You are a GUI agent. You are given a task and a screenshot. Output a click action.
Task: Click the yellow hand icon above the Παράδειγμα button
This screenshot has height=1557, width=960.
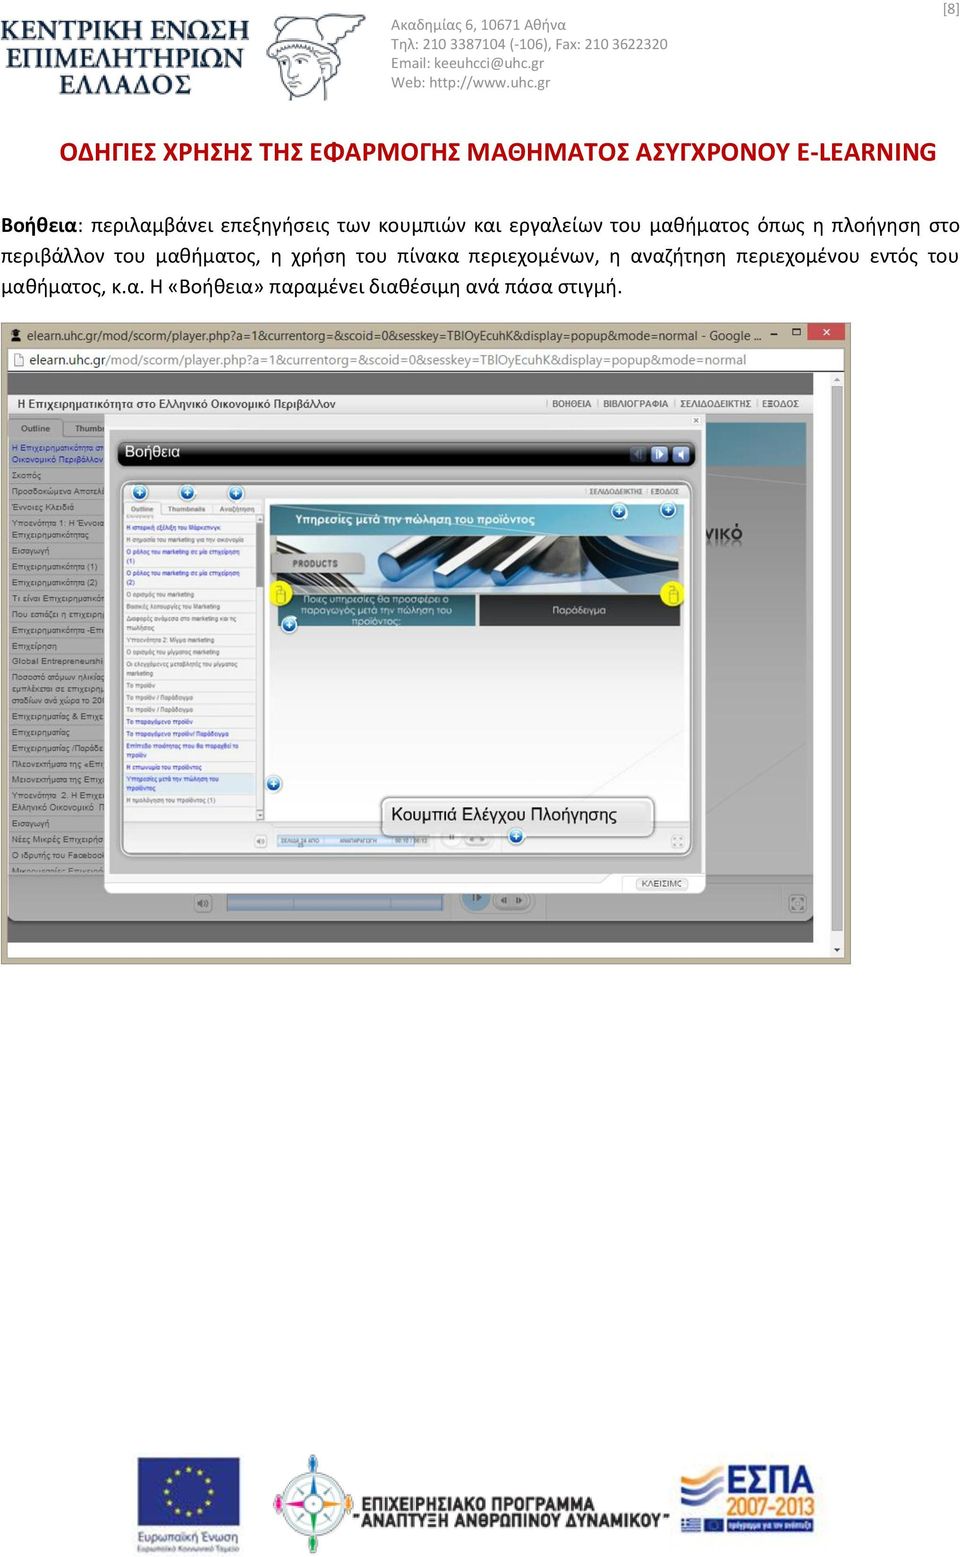[x=672, y=594]
